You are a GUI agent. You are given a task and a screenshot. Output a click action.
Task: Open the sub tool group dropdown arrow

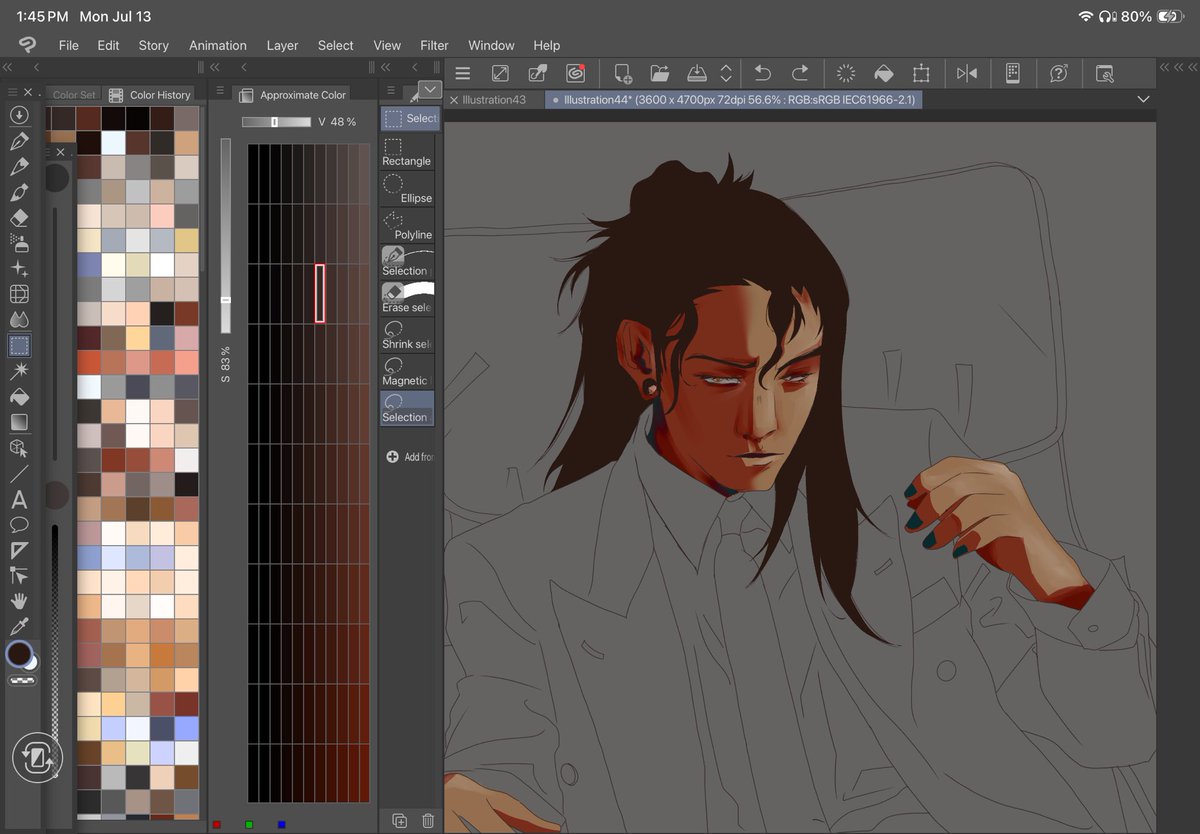tap(429, 90)
